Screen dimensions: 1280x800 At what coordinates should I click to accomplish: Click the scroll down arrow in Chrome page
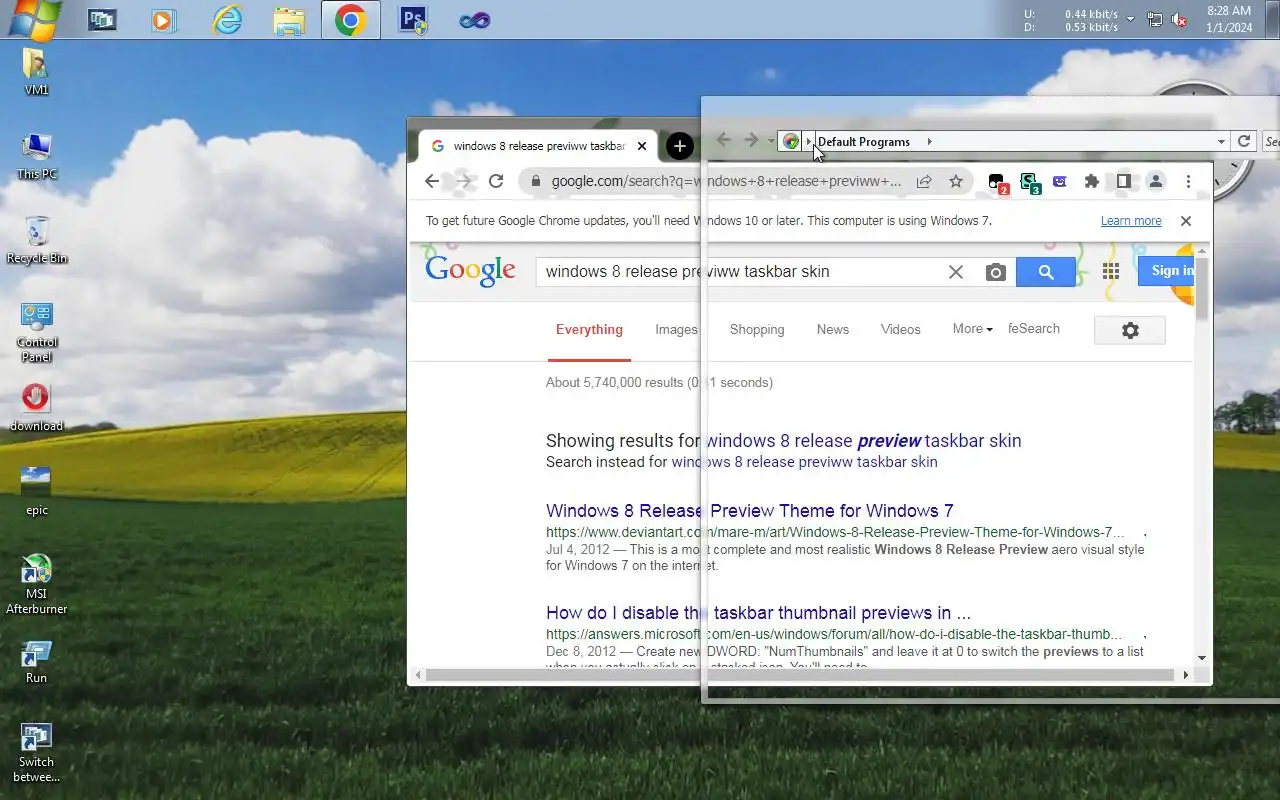pyautogui.click(x=1202, y=658)
